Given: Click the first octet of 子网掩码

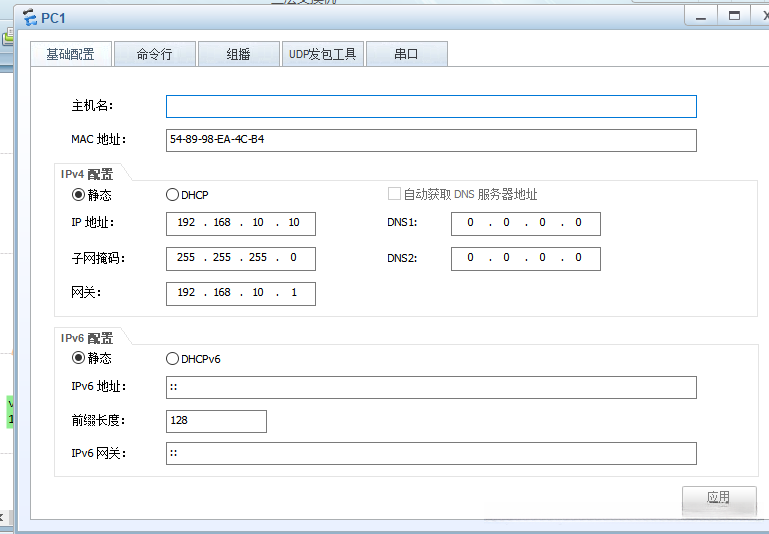Looking at the screenshot, I should pyautogui.click(x=186, y=257).
